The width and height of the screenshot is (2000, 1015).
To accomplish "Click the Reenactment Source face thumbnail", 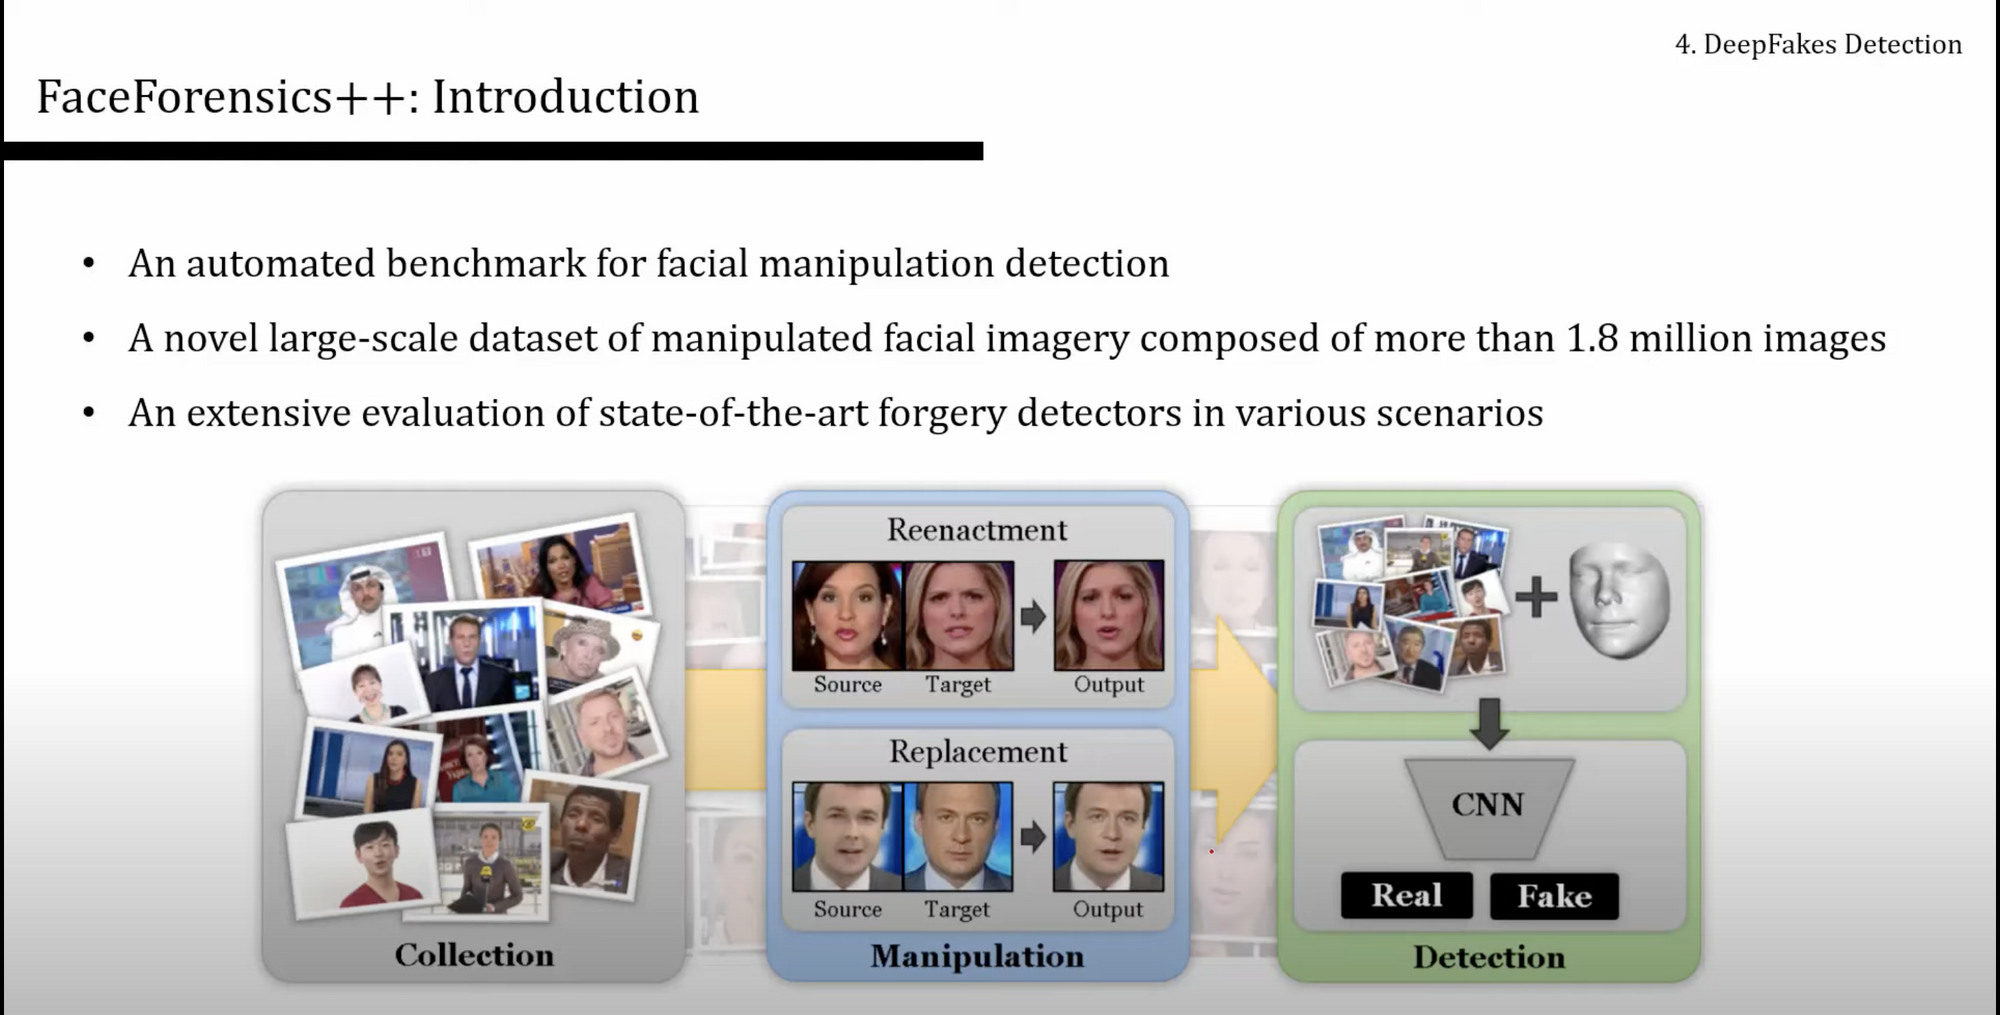I will [x=848, y=615].
